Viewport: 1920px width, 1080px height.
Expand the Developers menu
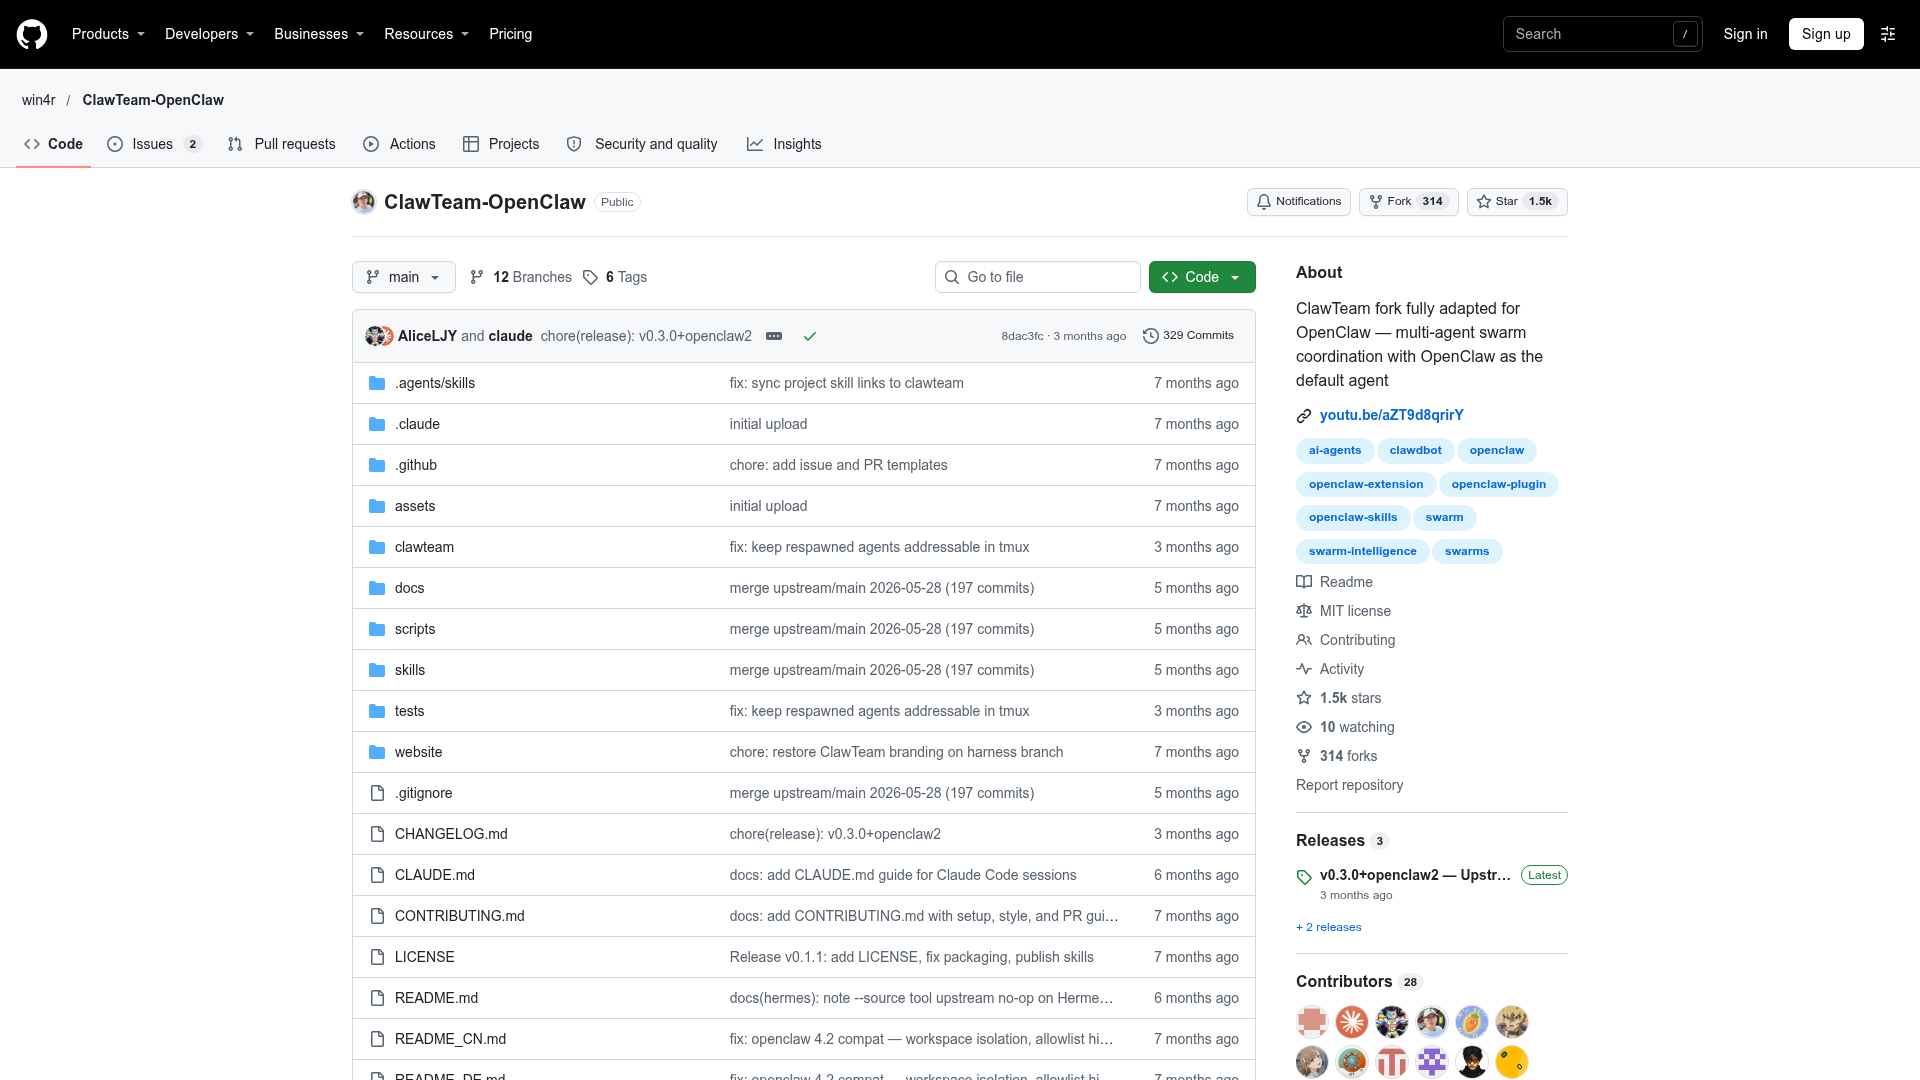[209, 34]
